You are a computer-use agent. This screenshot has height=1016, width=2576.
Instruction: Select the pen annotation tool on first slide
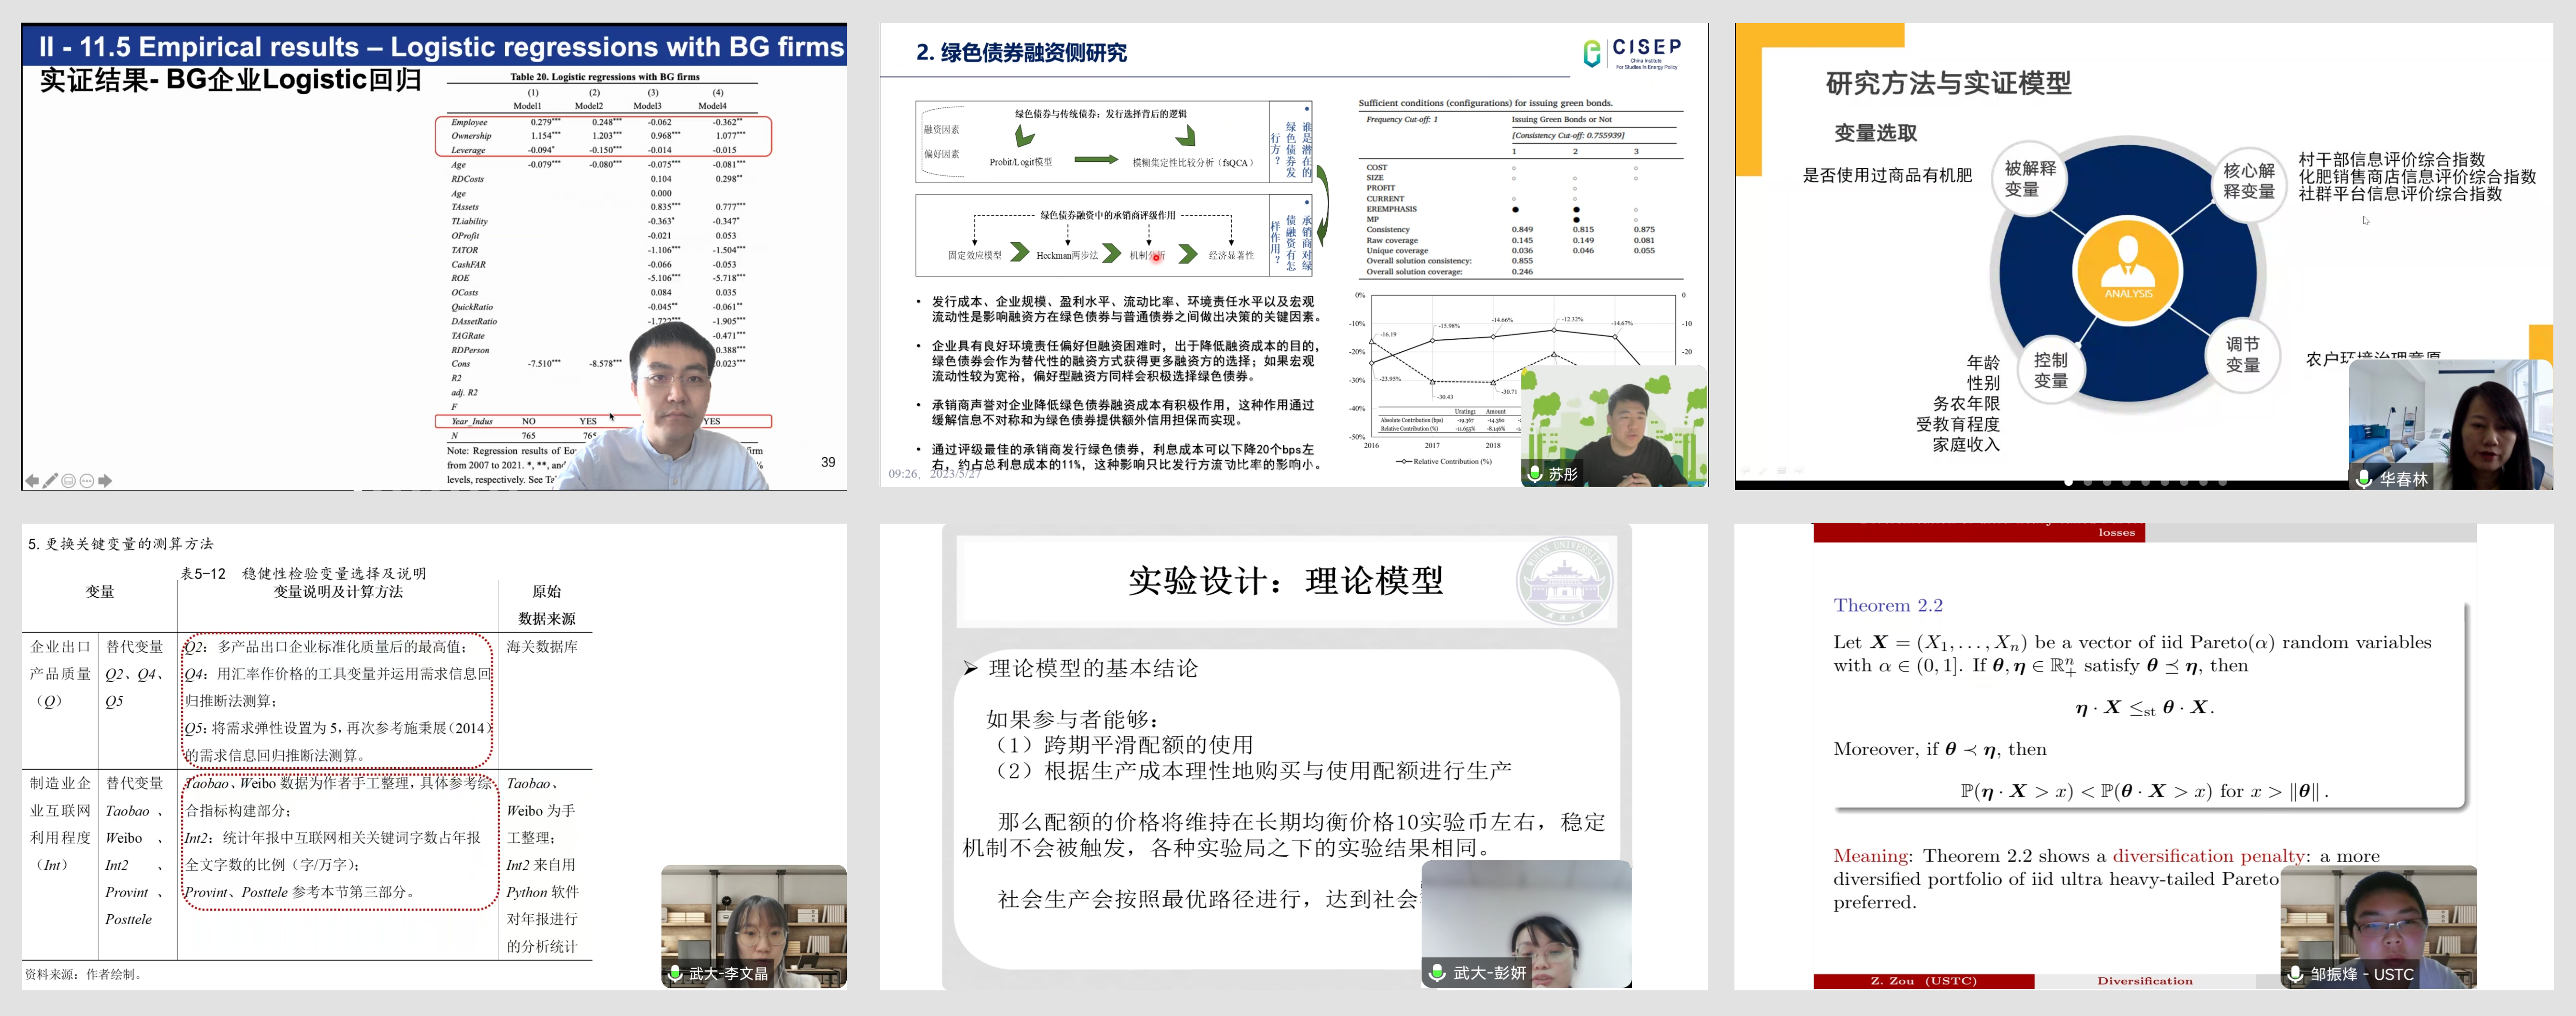[x=50, y=481]
